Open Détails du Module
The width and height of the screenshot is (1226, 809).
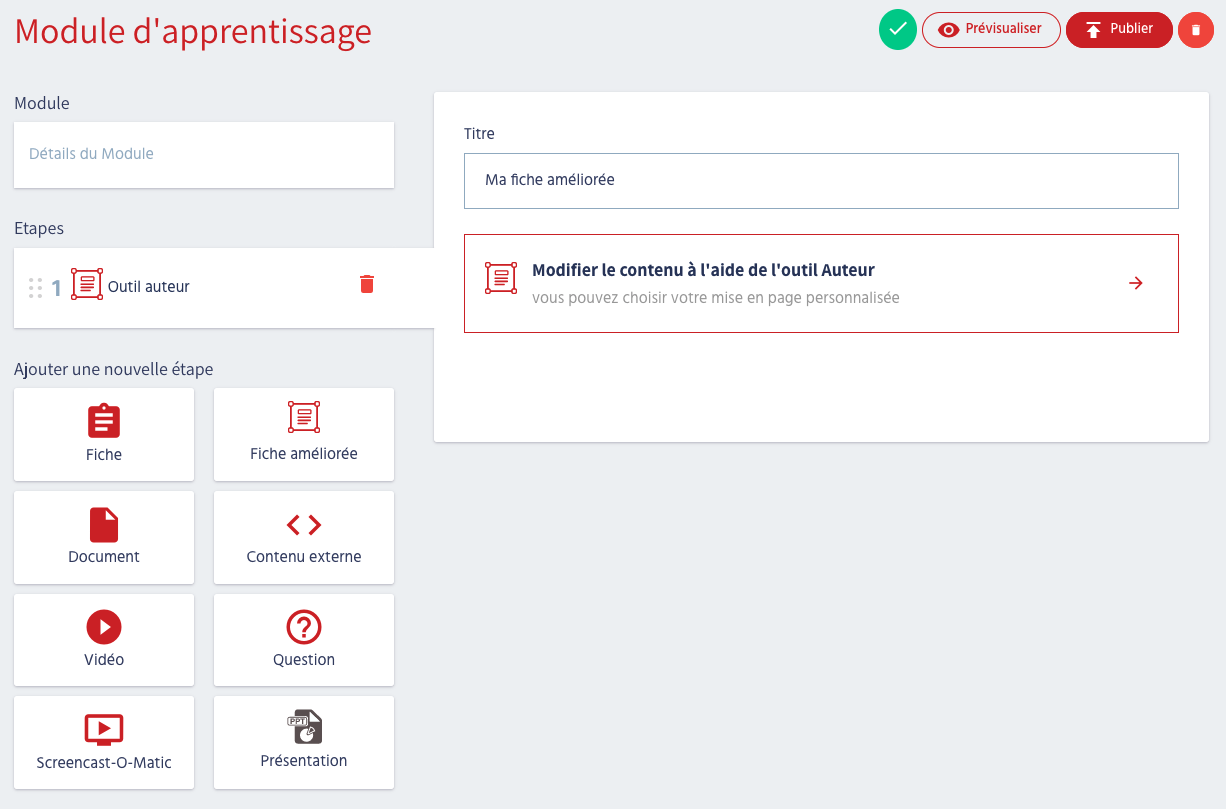pyautogui.click(x=203, y=155)
